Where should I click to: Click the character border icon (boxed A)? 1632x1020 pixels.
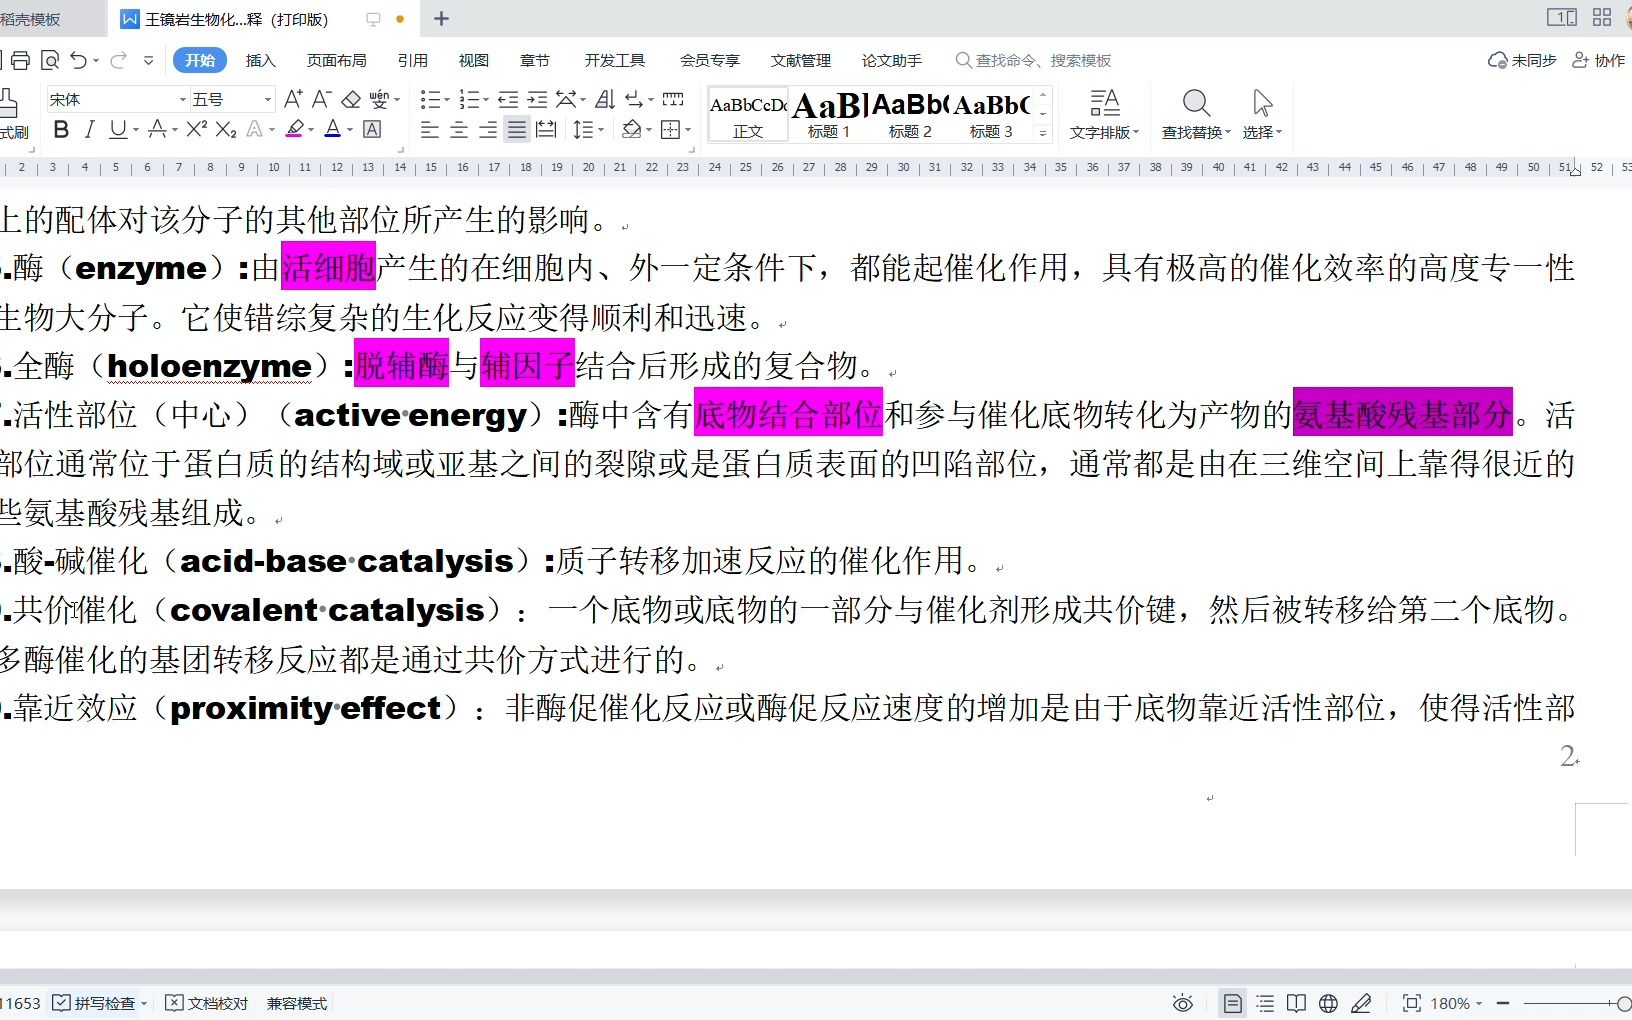click(372, 129)
